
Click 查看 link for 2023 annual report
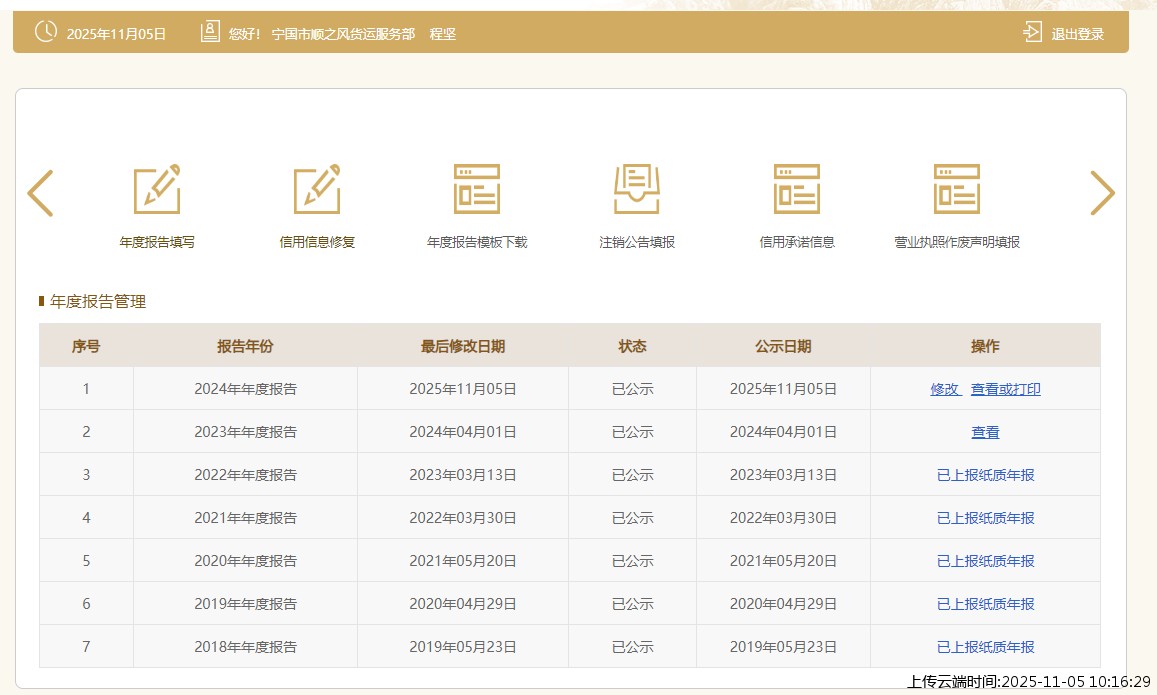click(985, 432)
